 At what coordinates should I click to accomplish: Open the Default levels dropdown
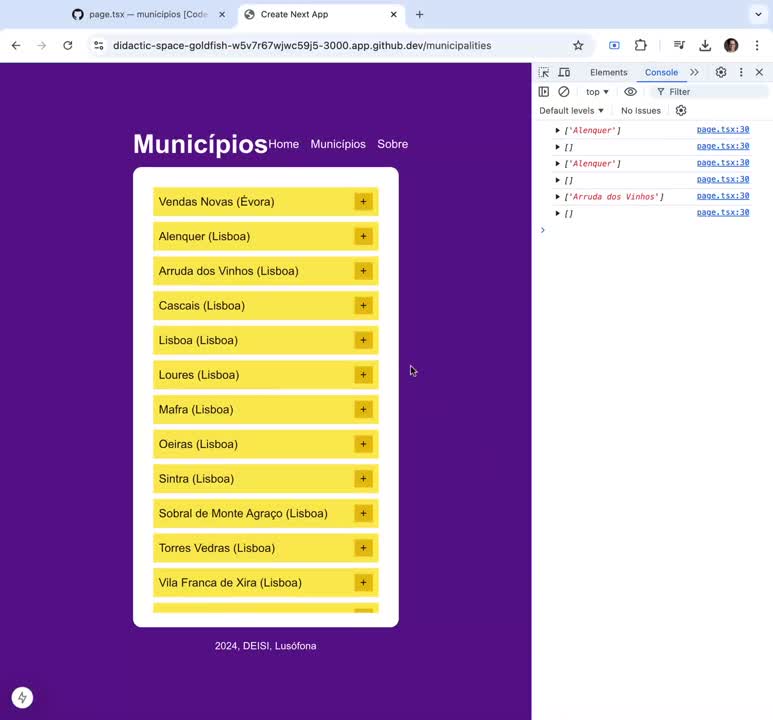pos(571,110)
